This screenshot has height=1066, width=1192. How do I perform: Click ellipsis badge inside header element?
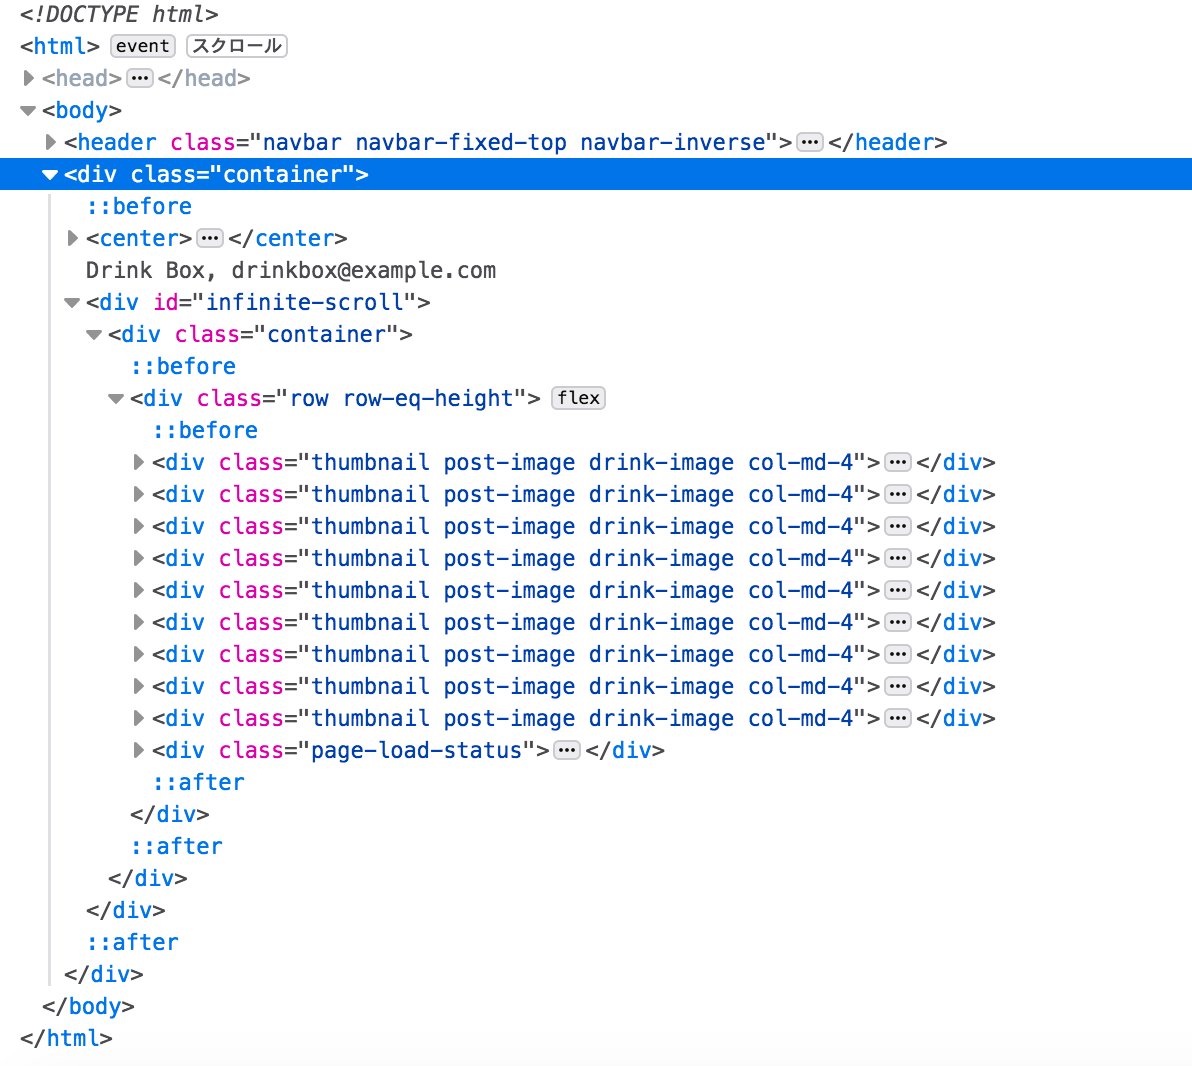[x=810, y=142]
